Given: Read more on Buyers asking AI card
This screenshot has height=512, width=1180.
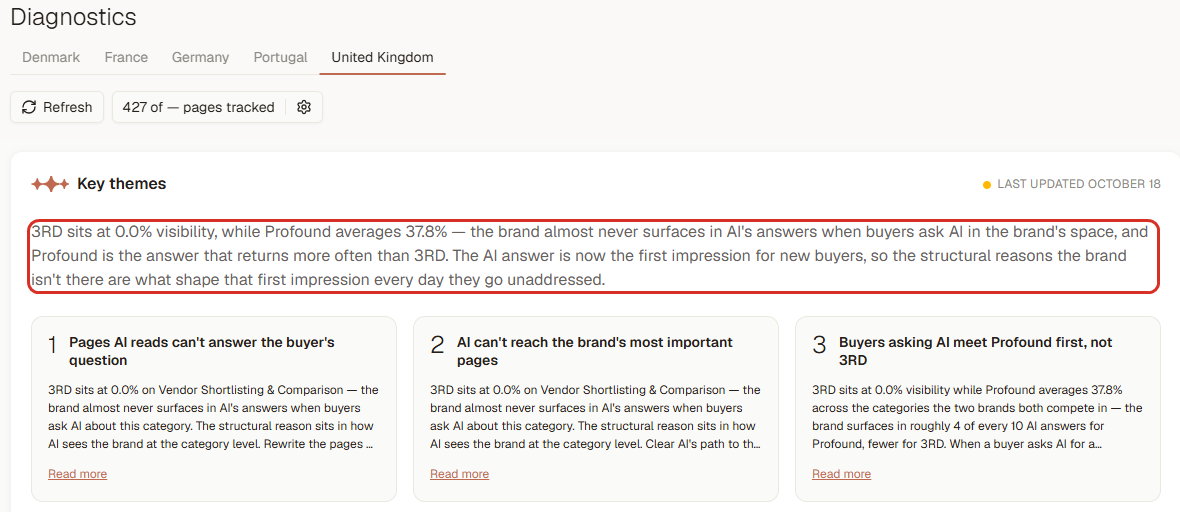Looking at the screenshot, I should coord(841,474).
